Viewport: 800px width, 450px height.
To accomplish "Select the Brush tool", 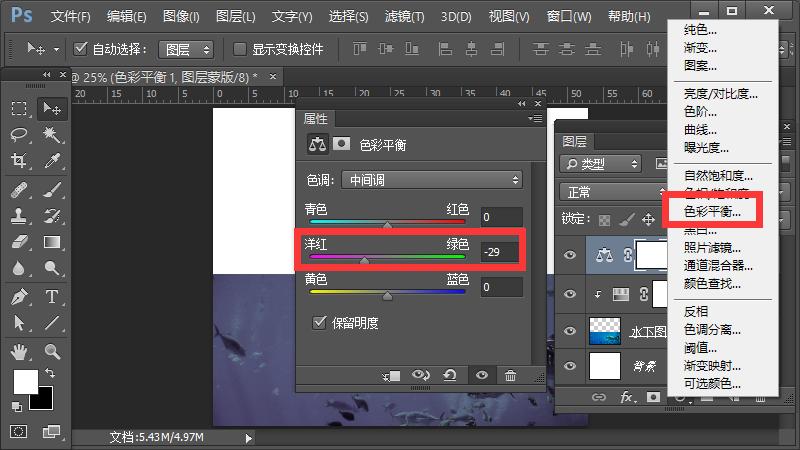I will point(52,190).
